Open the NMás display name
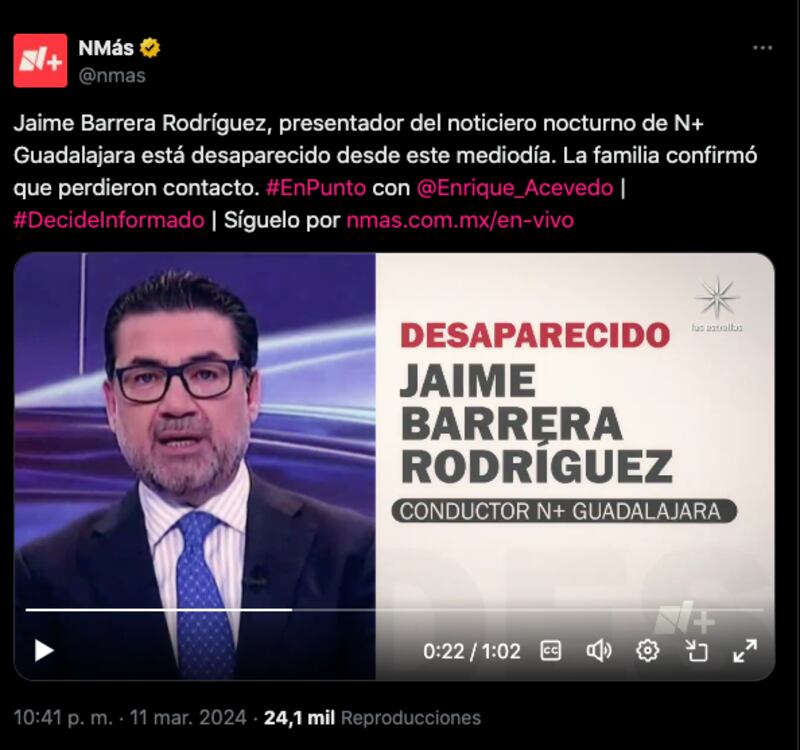800x750 pixels. pos(106,48)
